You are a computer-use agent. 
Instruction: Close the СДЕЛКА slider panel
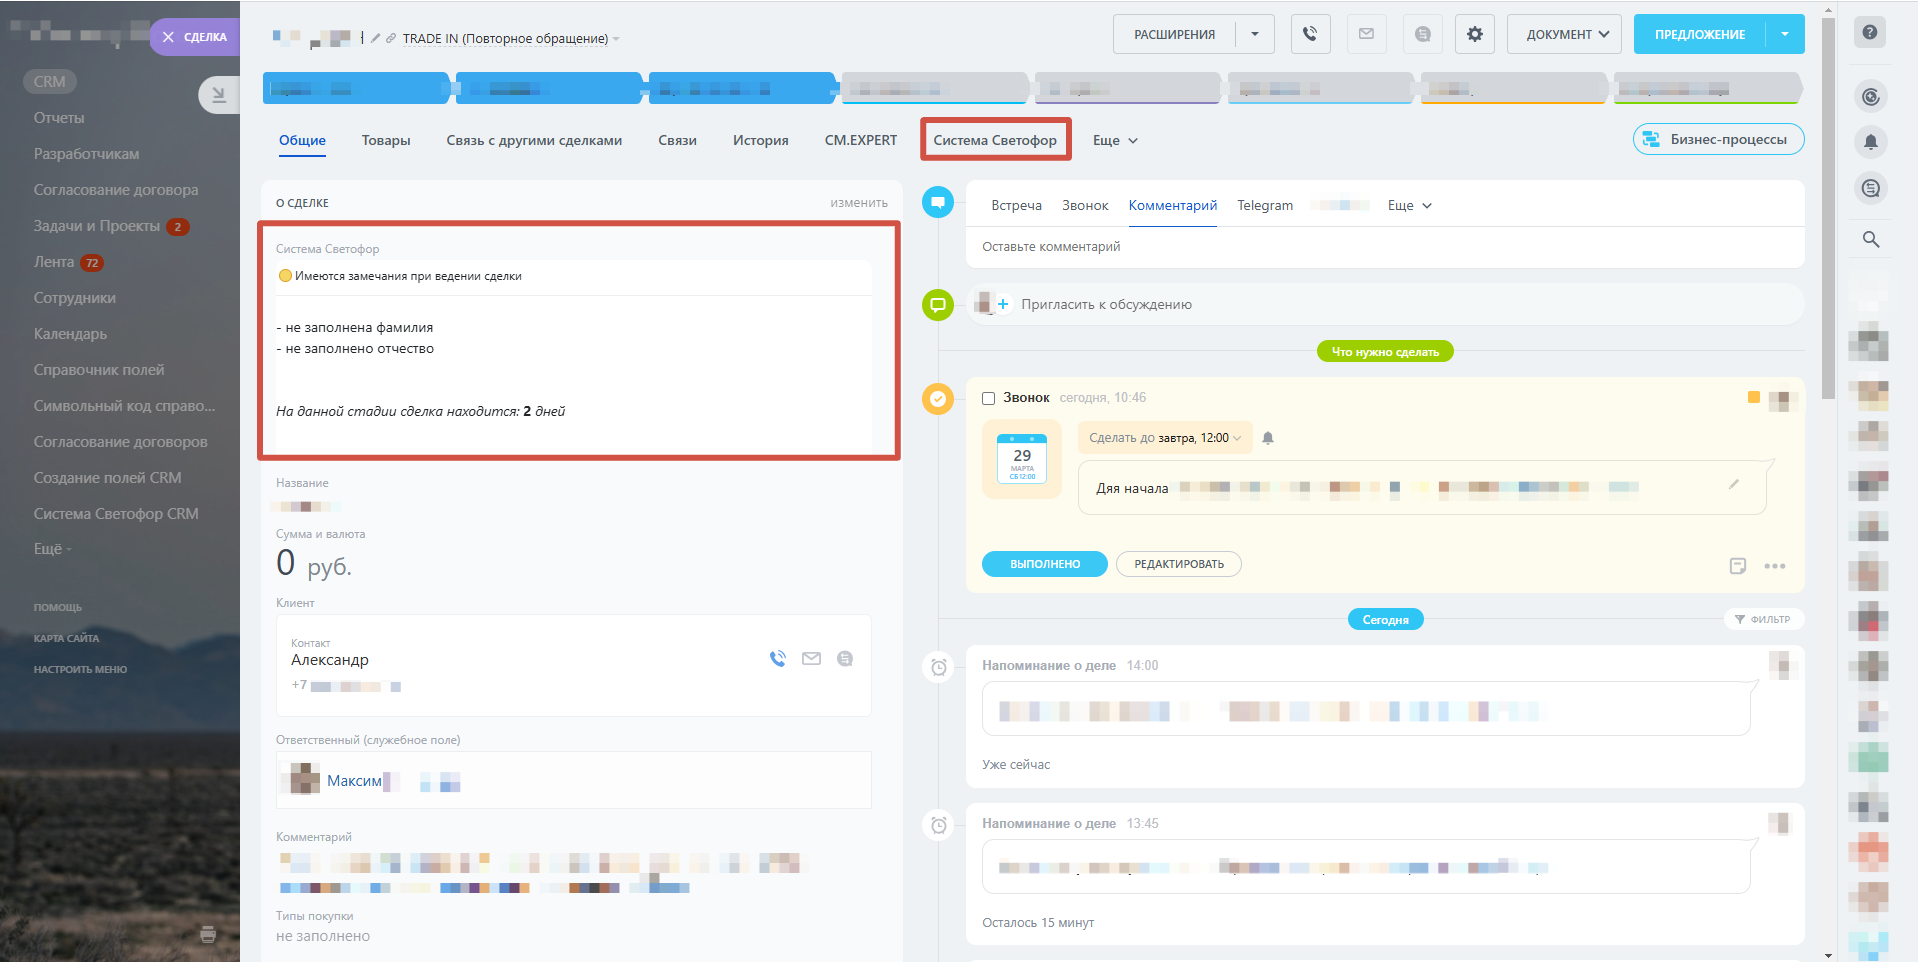pyautogui.click(x=168, y=37)
